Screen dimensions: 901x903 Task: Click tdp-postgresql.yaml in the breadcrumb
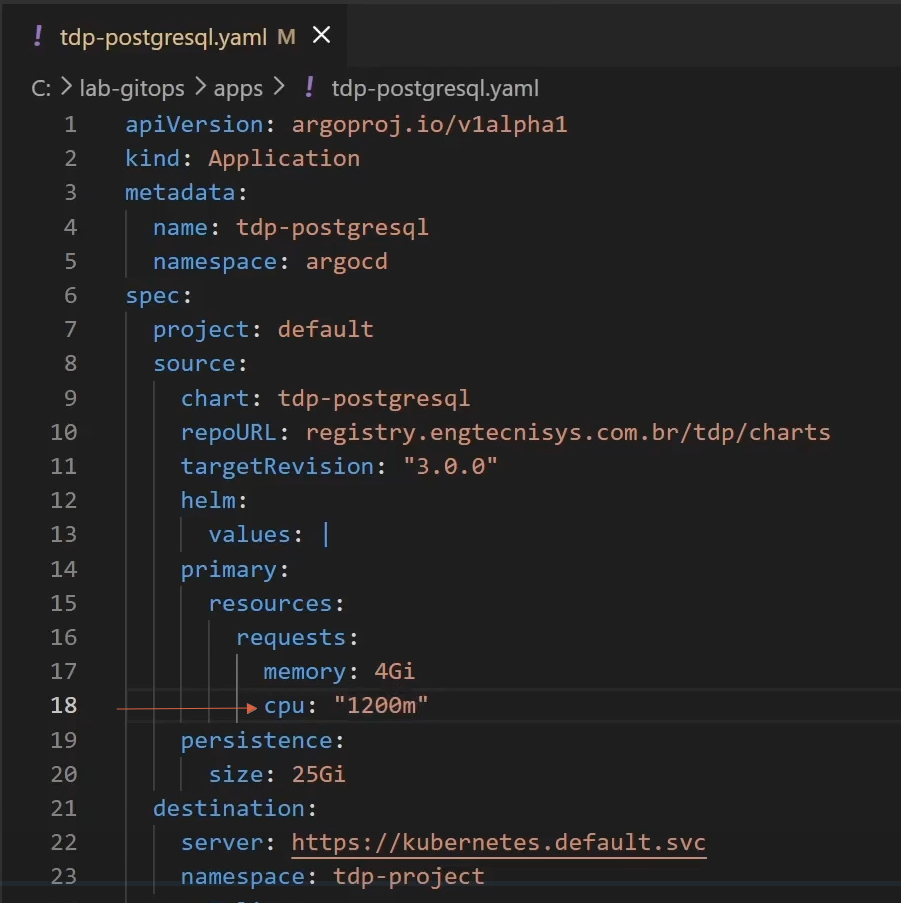pyautogui.click(x=435, y=88)
